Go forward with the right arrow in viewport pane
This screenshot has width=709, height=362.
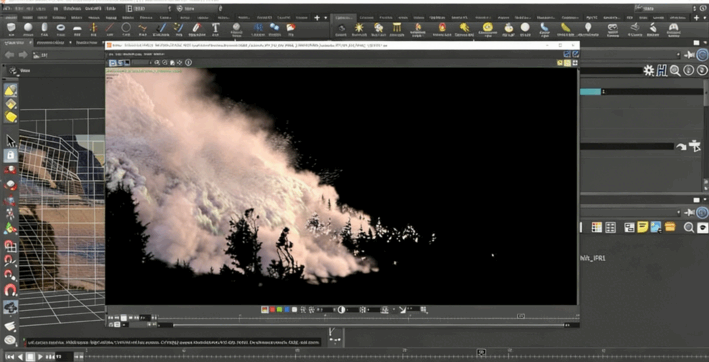[x=24, y=55]
